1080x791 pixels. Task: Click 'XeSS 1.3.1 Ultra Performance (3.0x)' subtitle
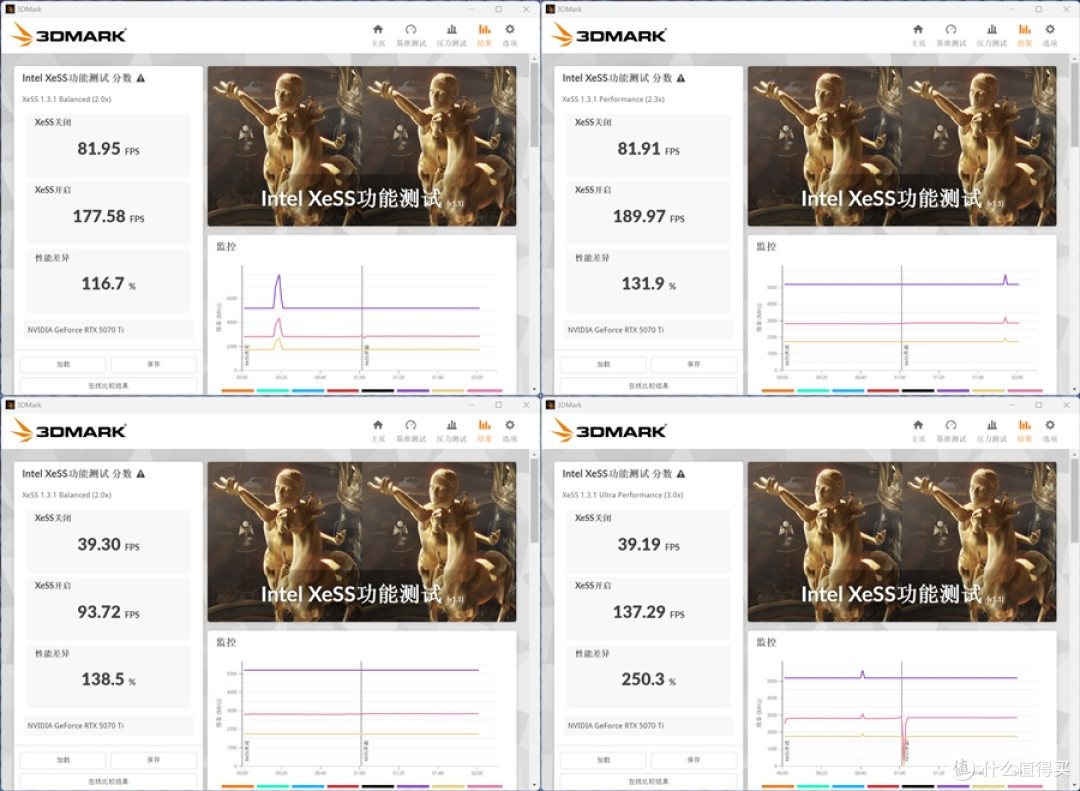[x=623, y=495]
